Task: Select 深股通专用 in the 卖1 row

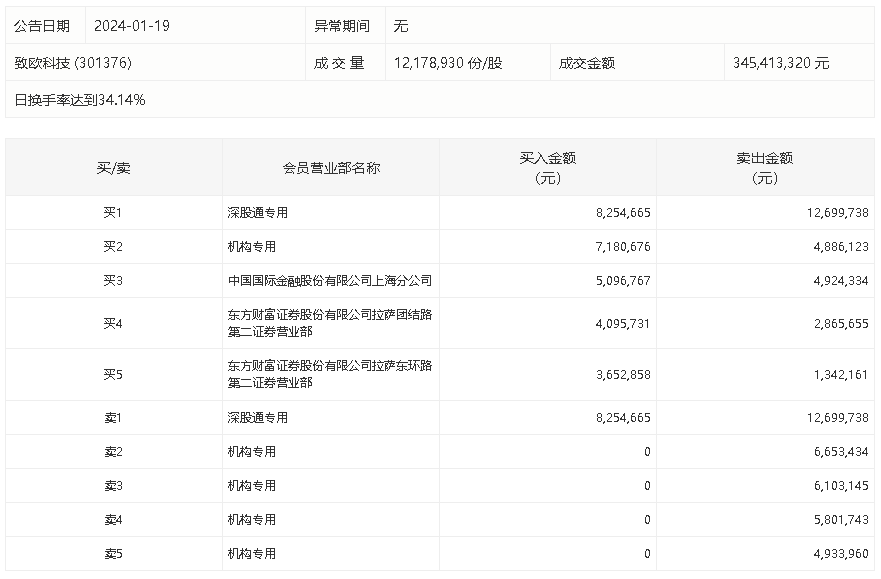Action: pyautogui.click(x=257, y=418)
